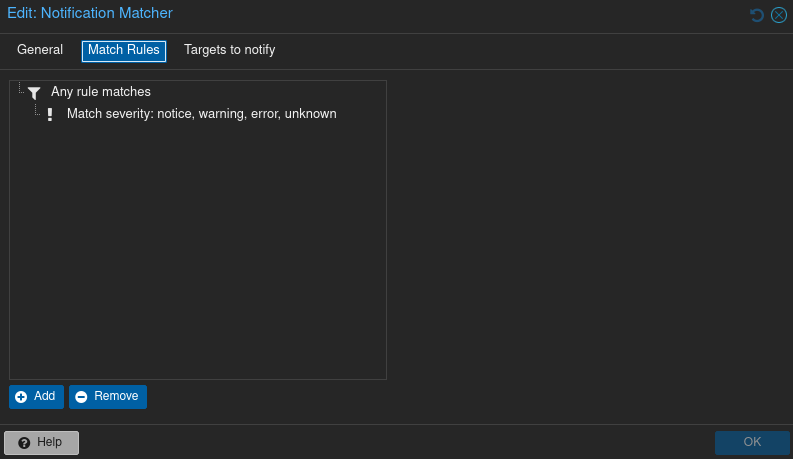Click the reset/undo arrow icon in title bar
Screen dimensions: 793x459
(757, 15)
